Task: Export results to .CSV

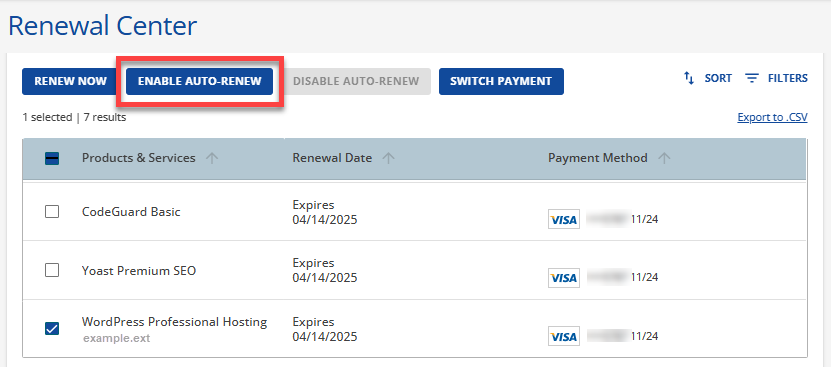Action: click(x=772, y=117)
